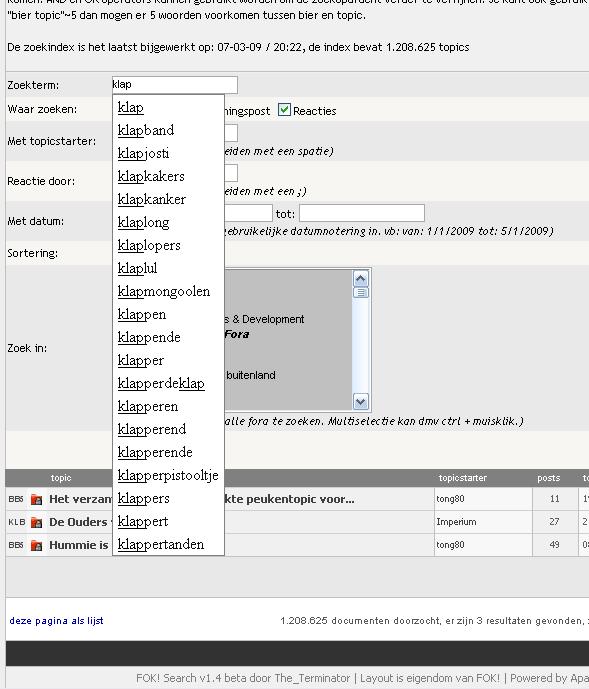The width and height of the screenshot is (589, 689).
Task: Click post count 11
Action: pyautogui.click(x=555, y=499)
